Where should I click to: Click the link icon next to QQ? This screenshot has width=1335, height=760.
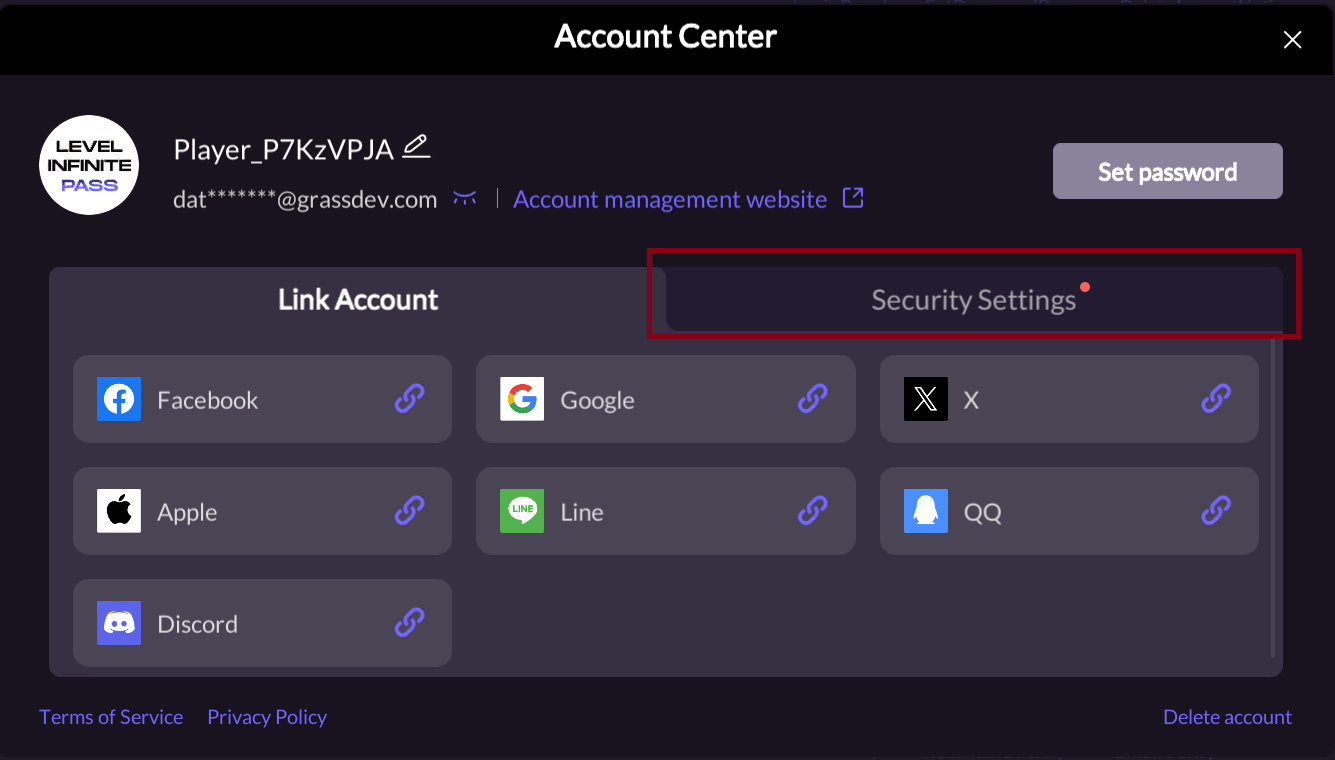(1216, 511)
